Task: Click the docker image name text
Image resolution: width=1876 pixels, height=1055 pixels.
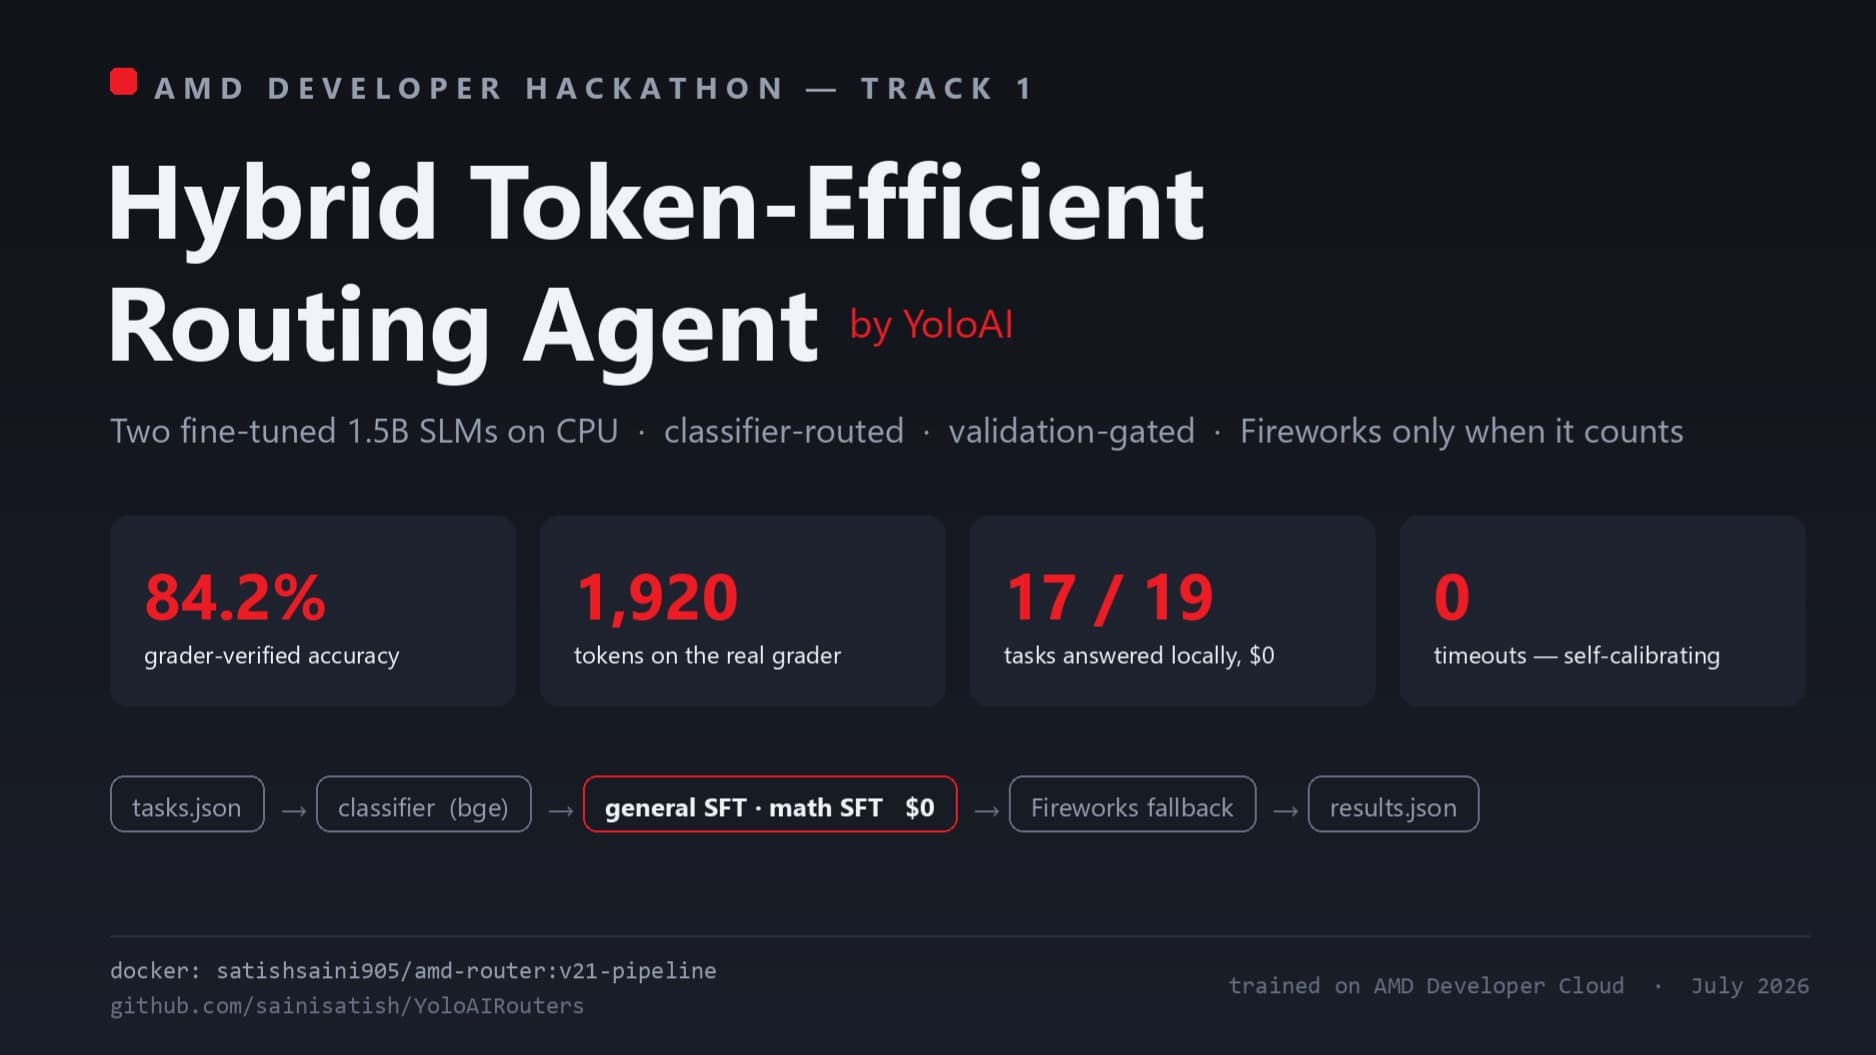Action: coord(466,971)
